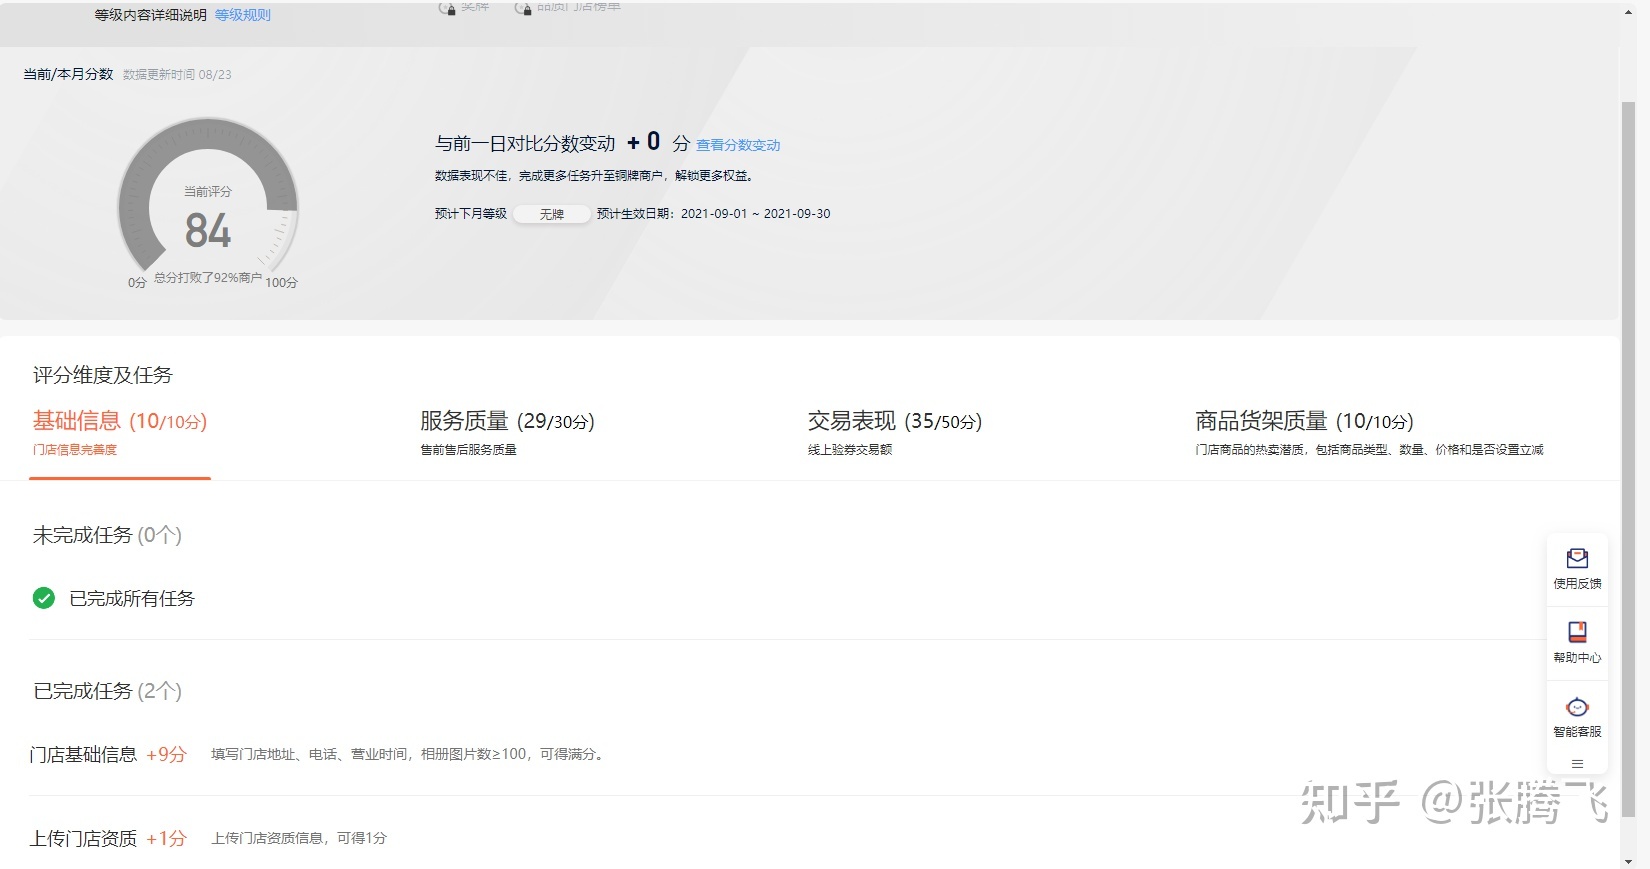Open the 等级规则 link

tap(243, 15)
